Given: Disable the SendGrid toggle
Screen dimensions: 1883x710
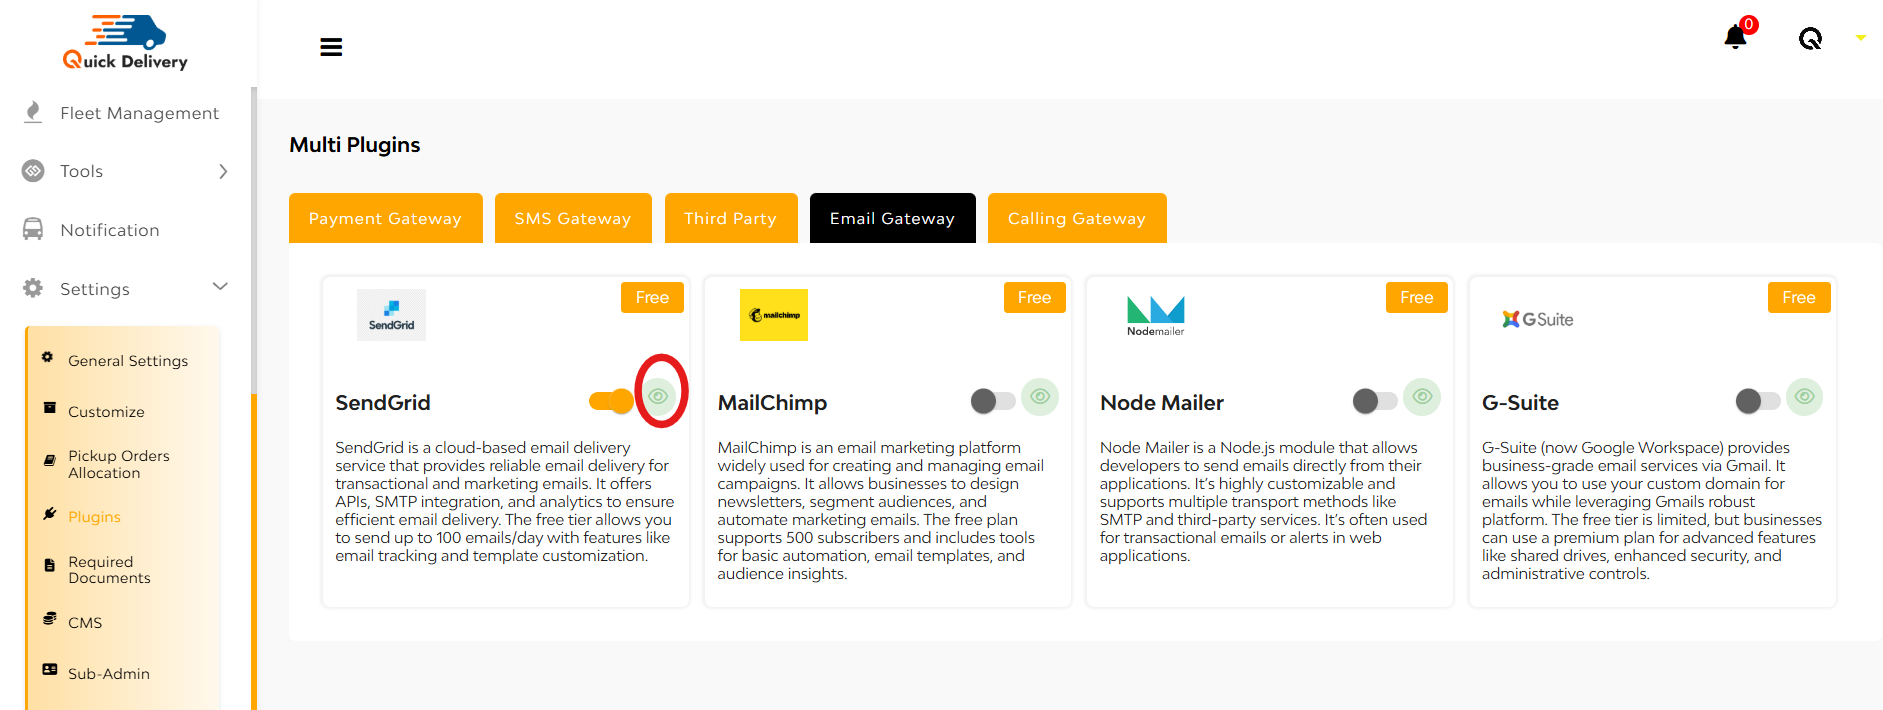Looking at the screenshot, I should click(x=611, y=401).
